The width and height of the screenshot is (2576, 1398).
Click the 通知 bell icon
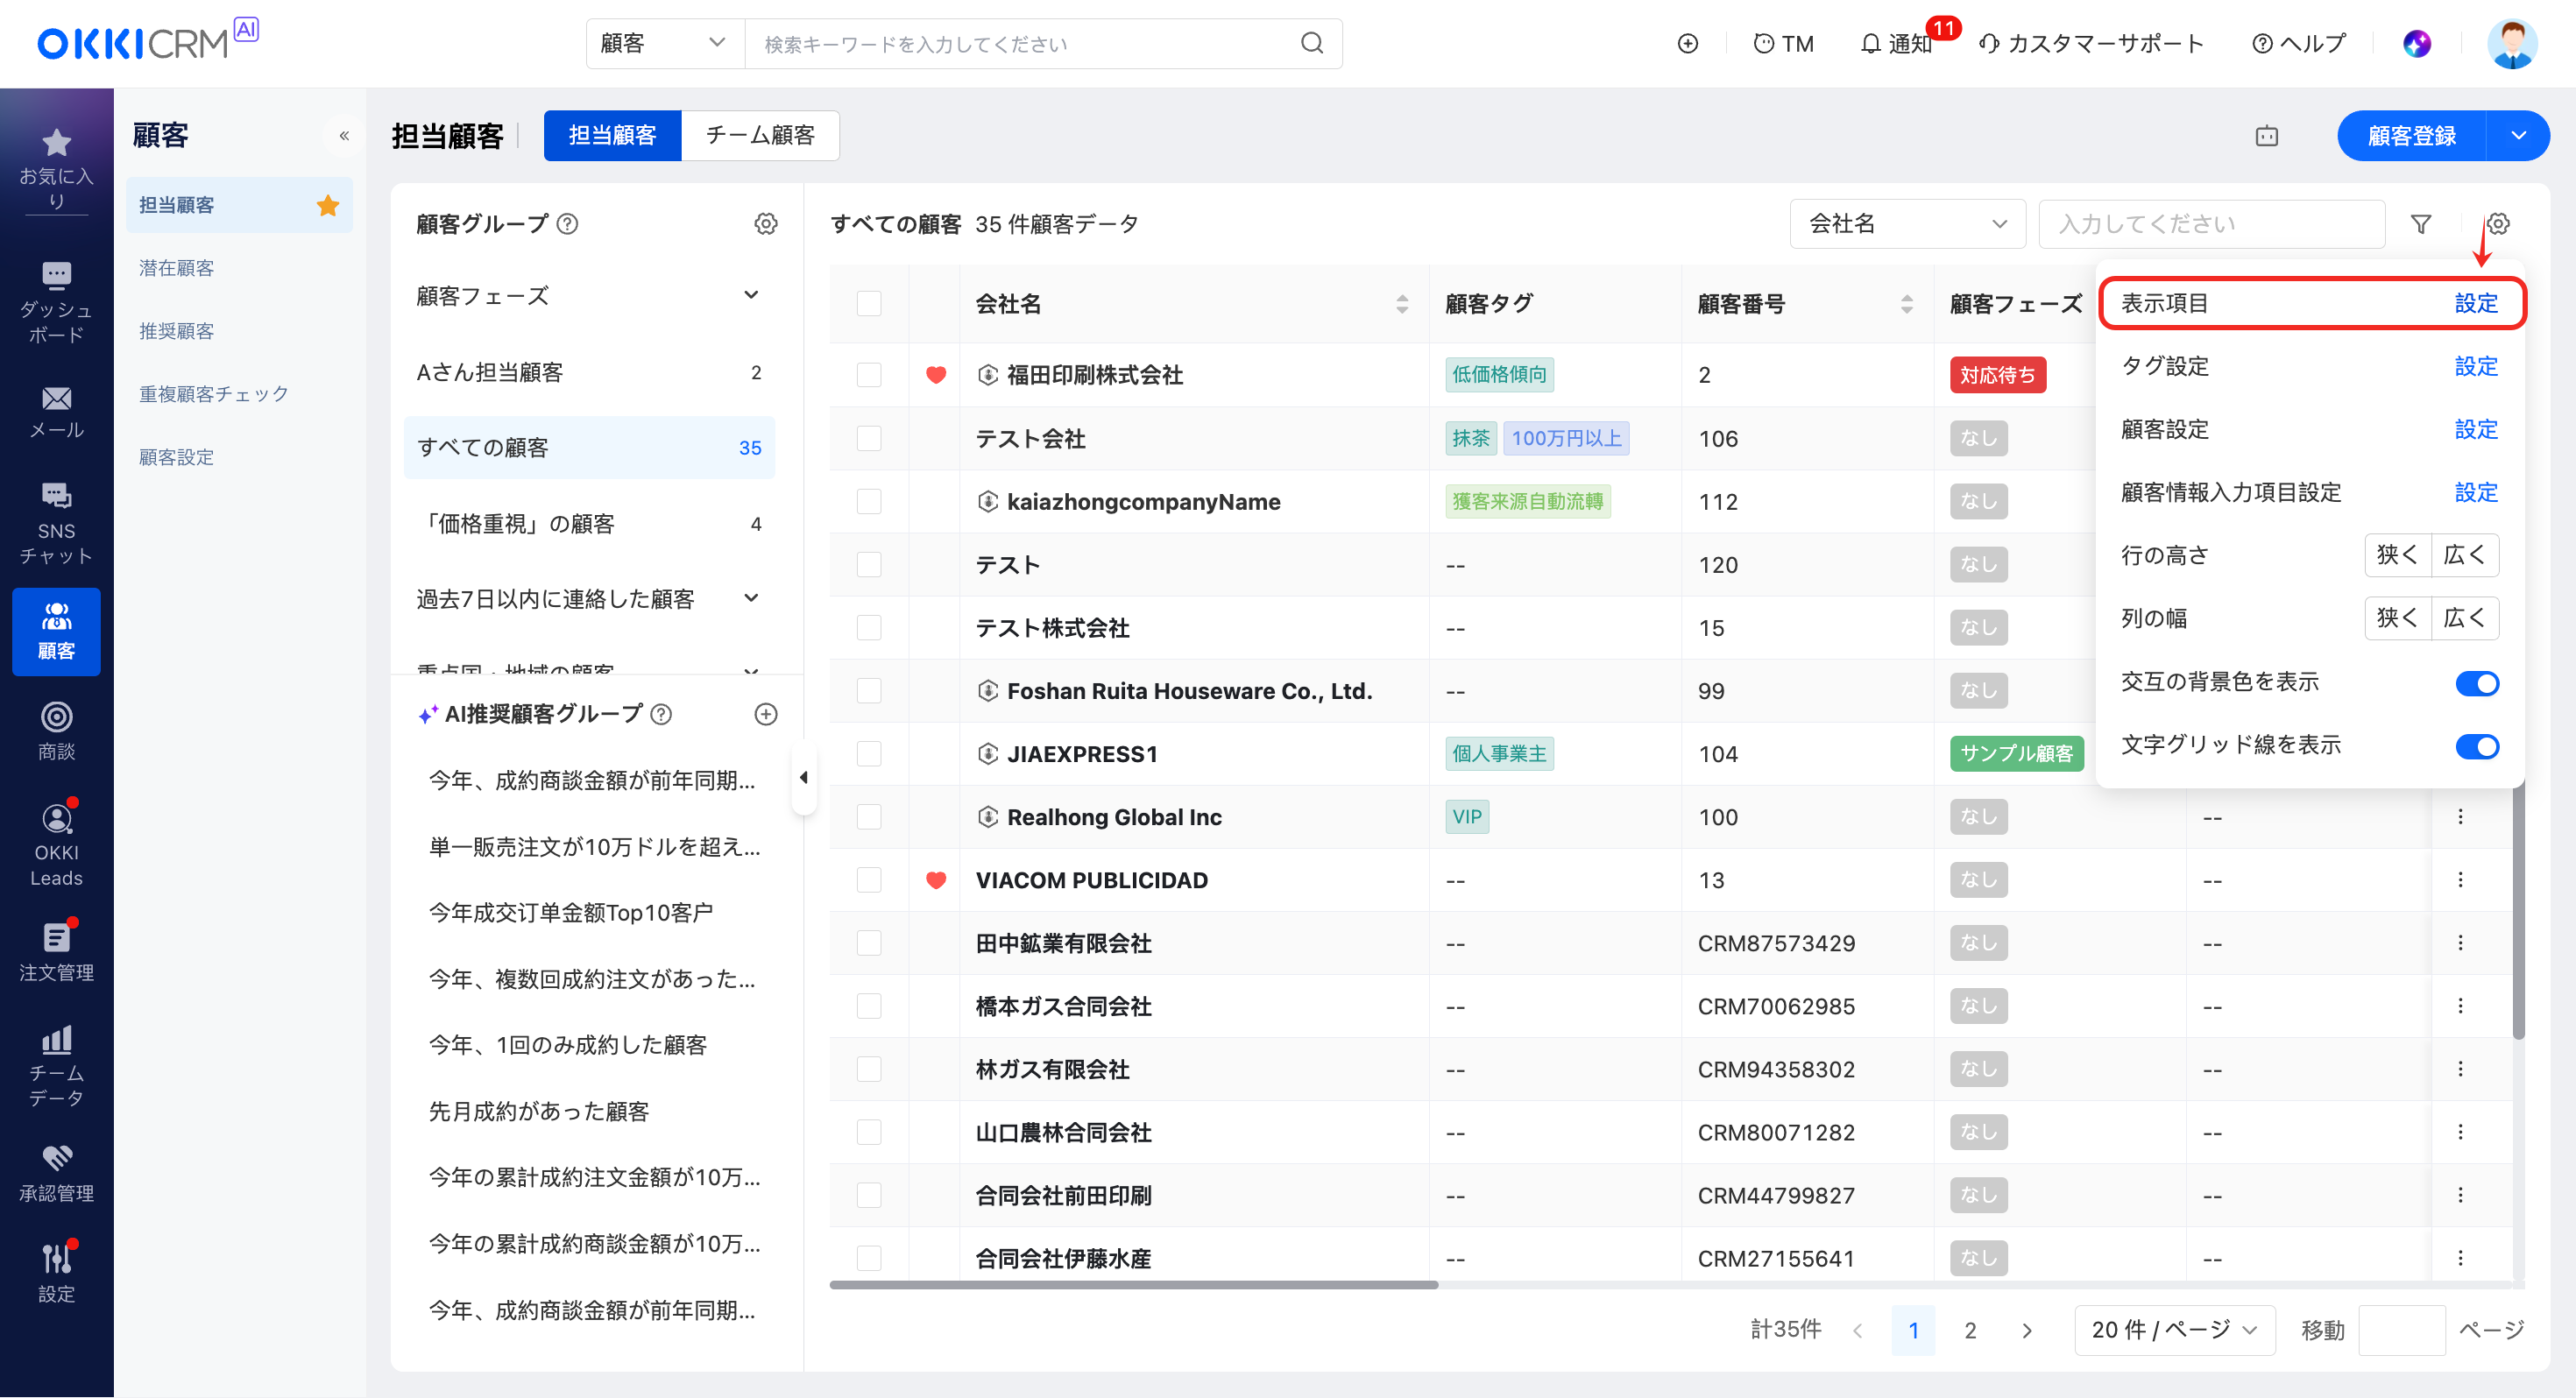tap(1869, 44)
